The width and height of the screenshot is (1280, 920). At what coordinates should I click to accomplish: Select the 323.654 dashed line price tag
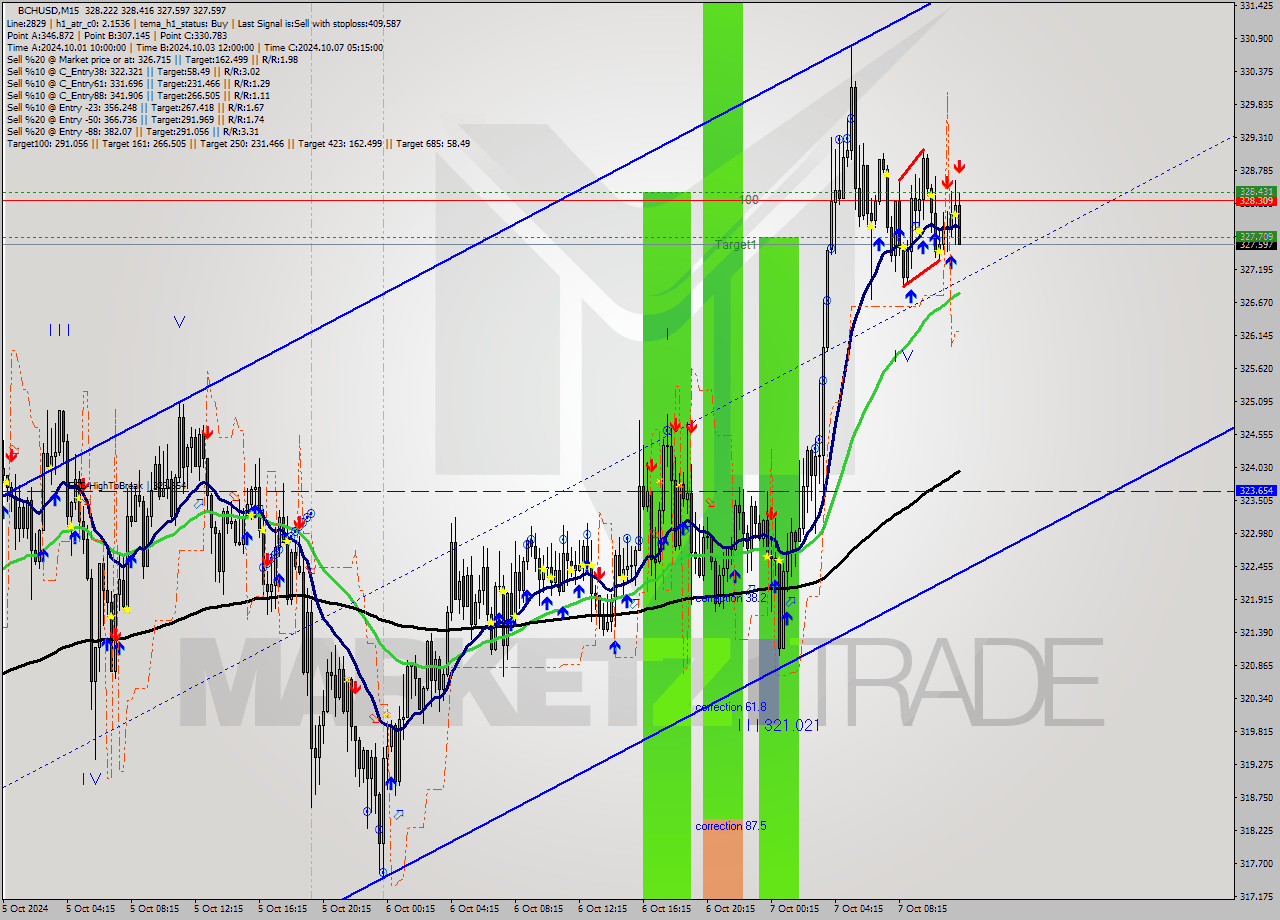(1256, 491)
